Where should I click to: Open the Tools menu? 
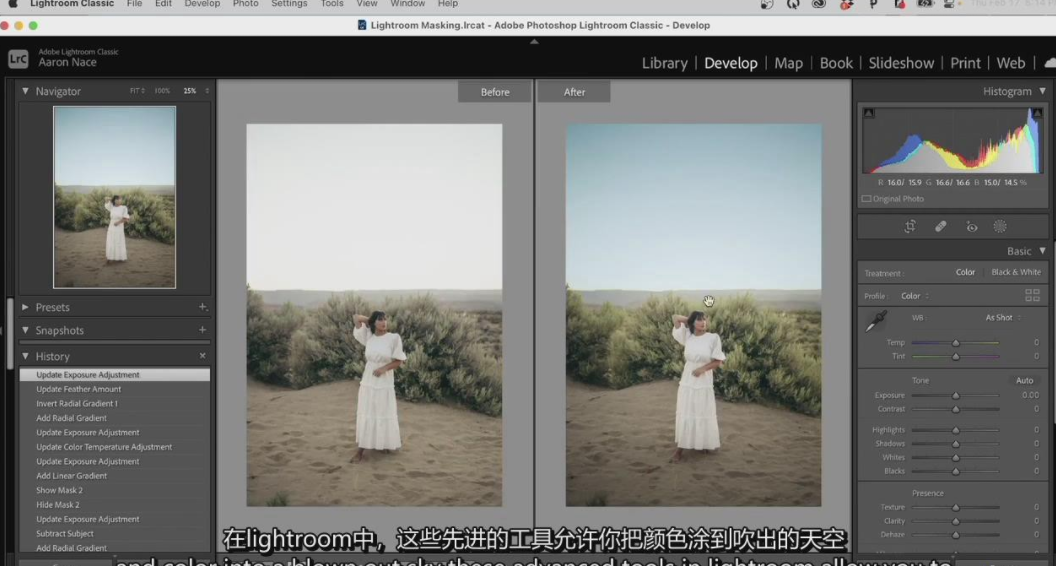(x=332, y=4)
